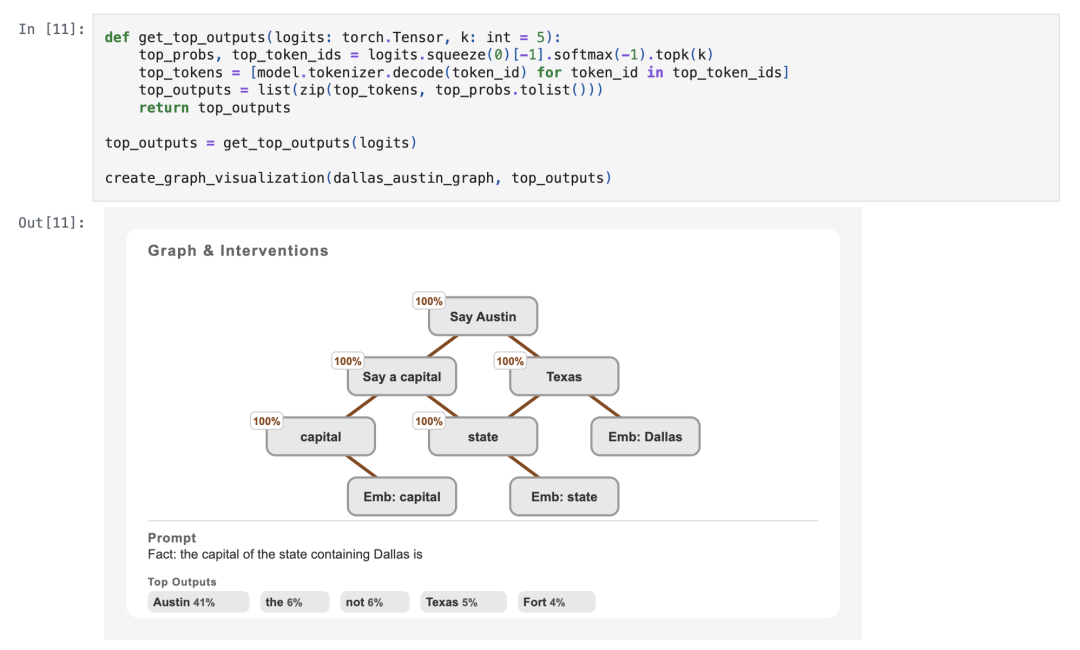Image resolution: width=1080 pixels, height=650 pixels.
Task: Click the 100% badge on the state node
Action: coord(429,421)
